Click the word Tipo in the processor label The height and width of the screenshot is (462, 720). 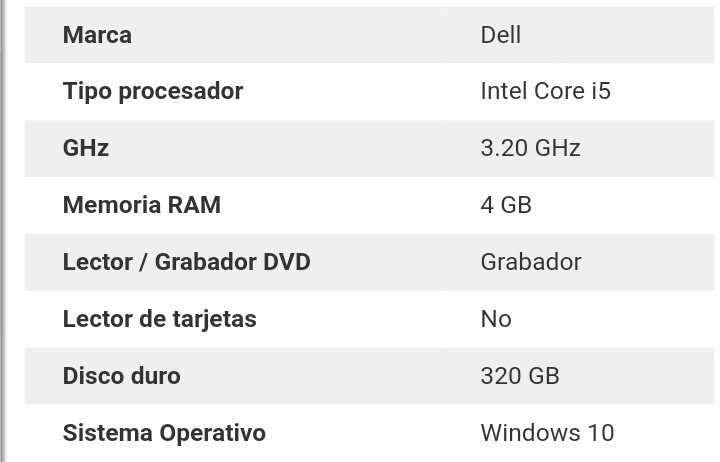[87, 91]
